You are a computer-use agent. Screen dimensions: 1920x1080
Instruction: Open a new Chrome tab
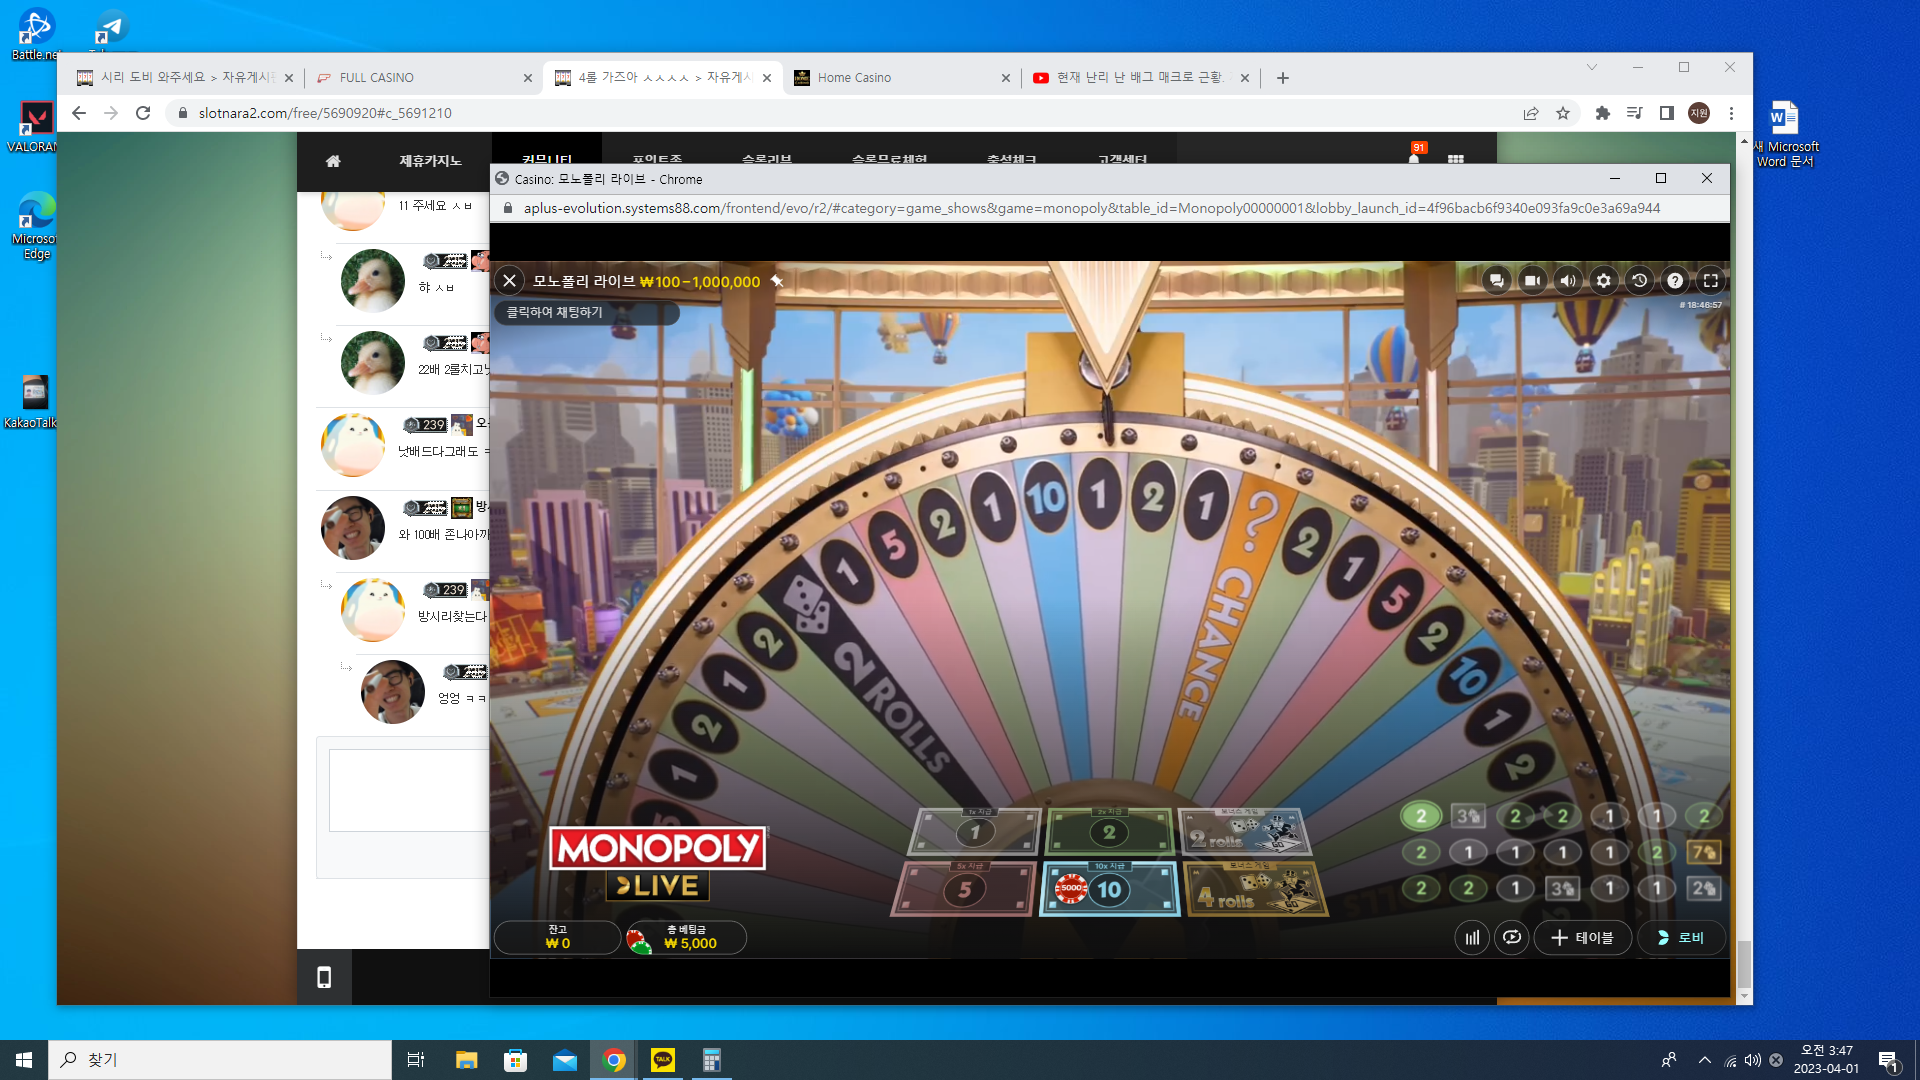click(x=1283, y=78)
